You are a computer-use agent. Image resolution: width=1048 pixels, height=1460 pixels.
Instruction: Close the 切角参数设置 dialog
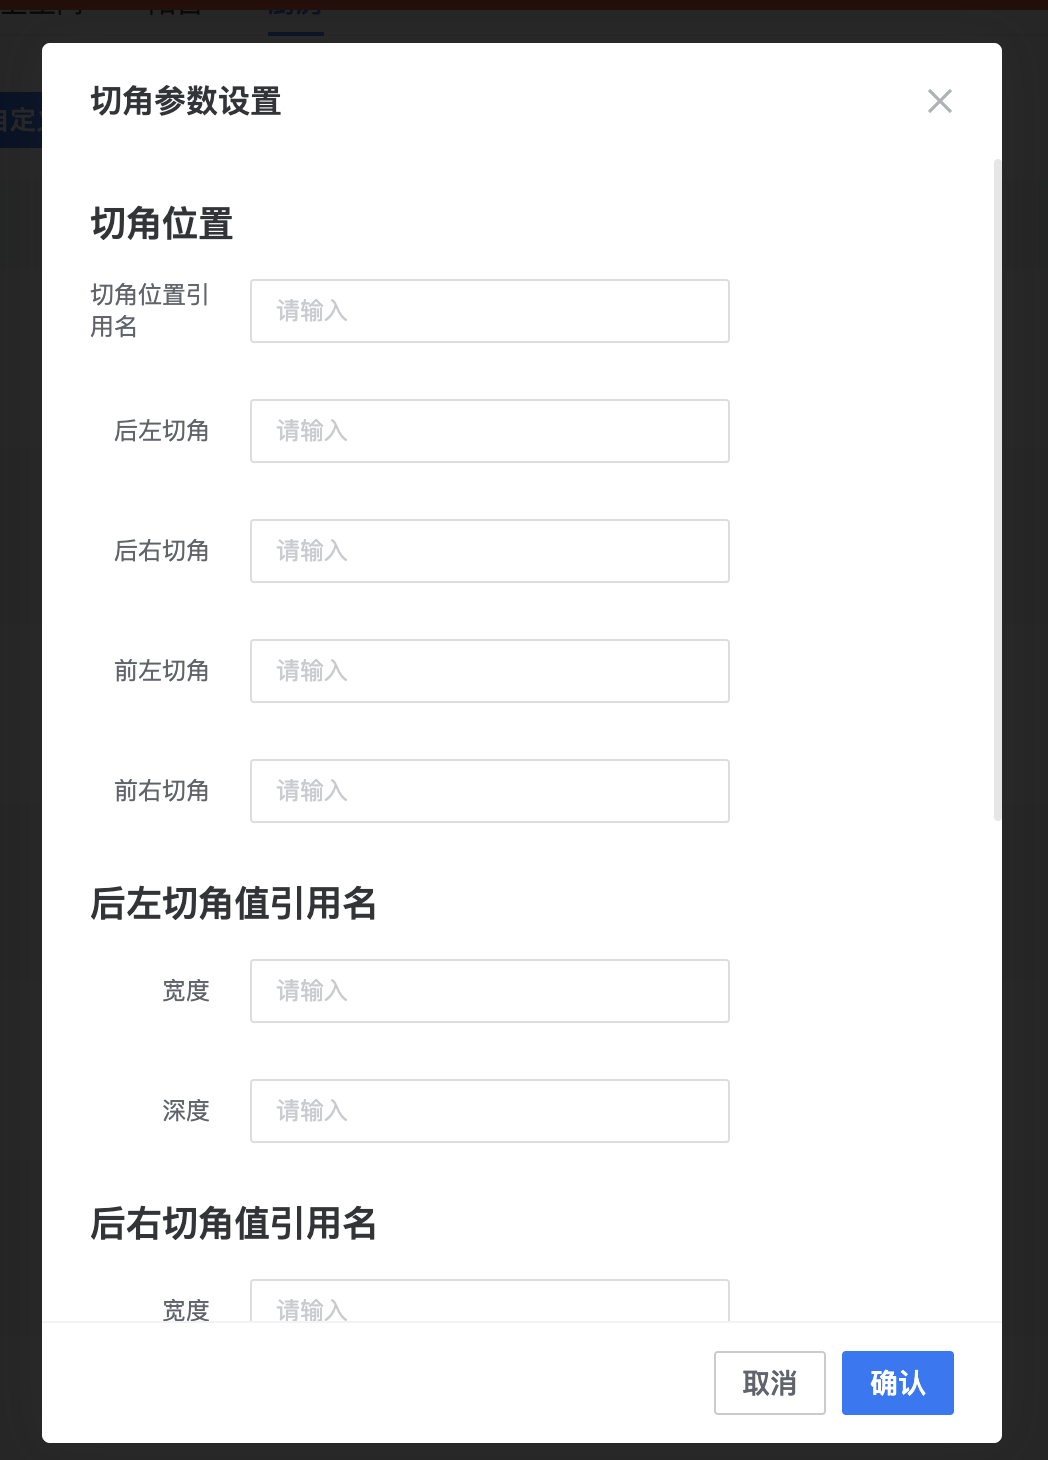[x=939, y=101]
